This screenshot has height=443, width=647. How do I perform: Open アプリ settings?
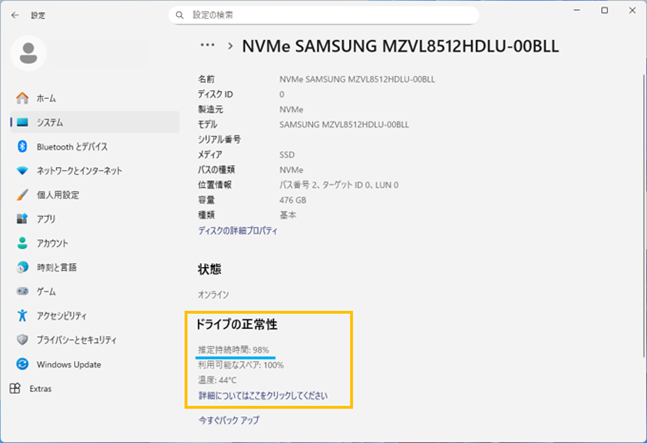point(95,219)
